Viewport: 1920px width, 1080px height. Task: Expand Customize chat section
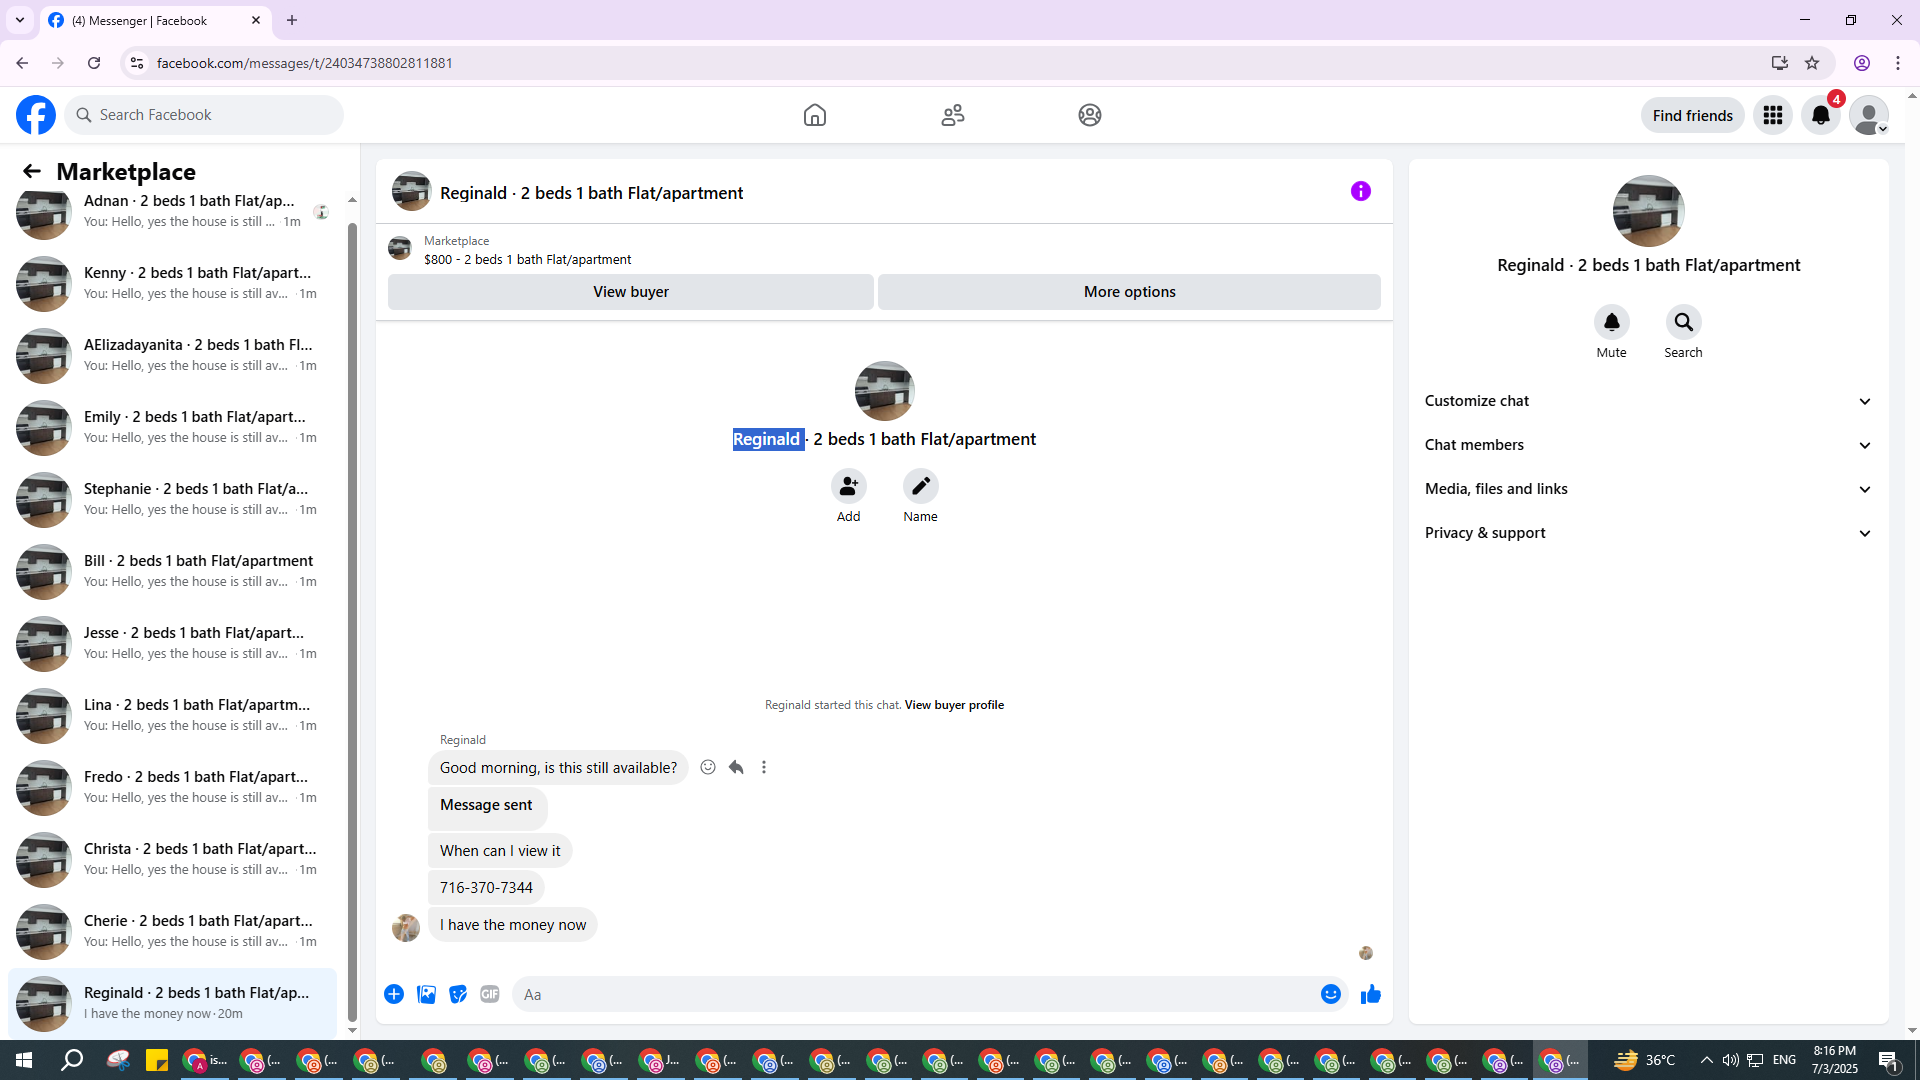click(x=1647, y=401)
